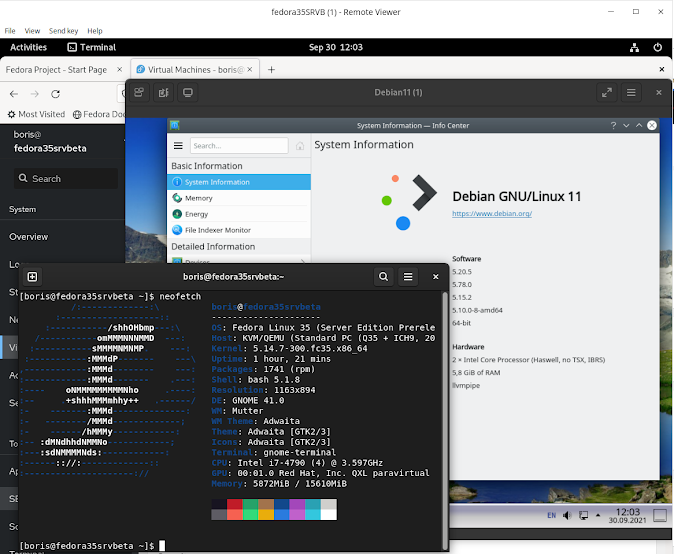The width and height of the screenshot is (674, 554).
Task: Select System Information in Info Center list
Action: click(x=239, y=182)
